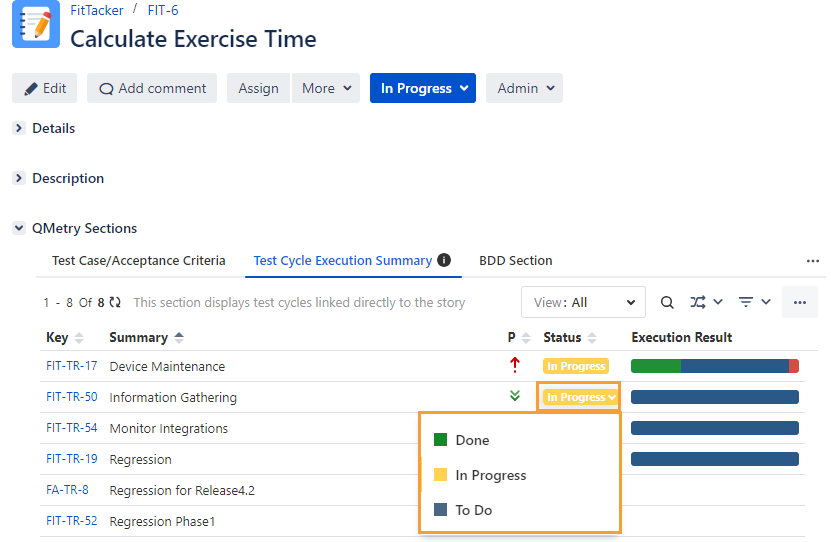This screenshot has width=831, height=542.
Task: Click the red high priority arrow for Device Maintenance
Action: [515, 365]
